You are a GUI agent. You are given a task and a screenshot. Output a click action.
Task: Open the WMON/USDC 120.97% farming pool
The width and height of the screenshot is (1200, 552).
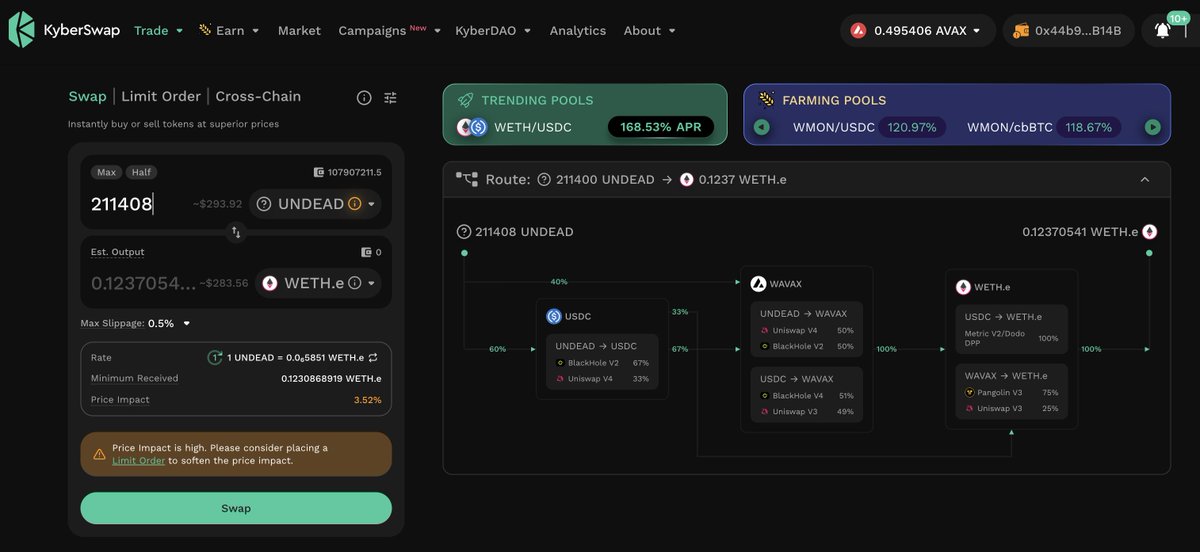[867, 127]
